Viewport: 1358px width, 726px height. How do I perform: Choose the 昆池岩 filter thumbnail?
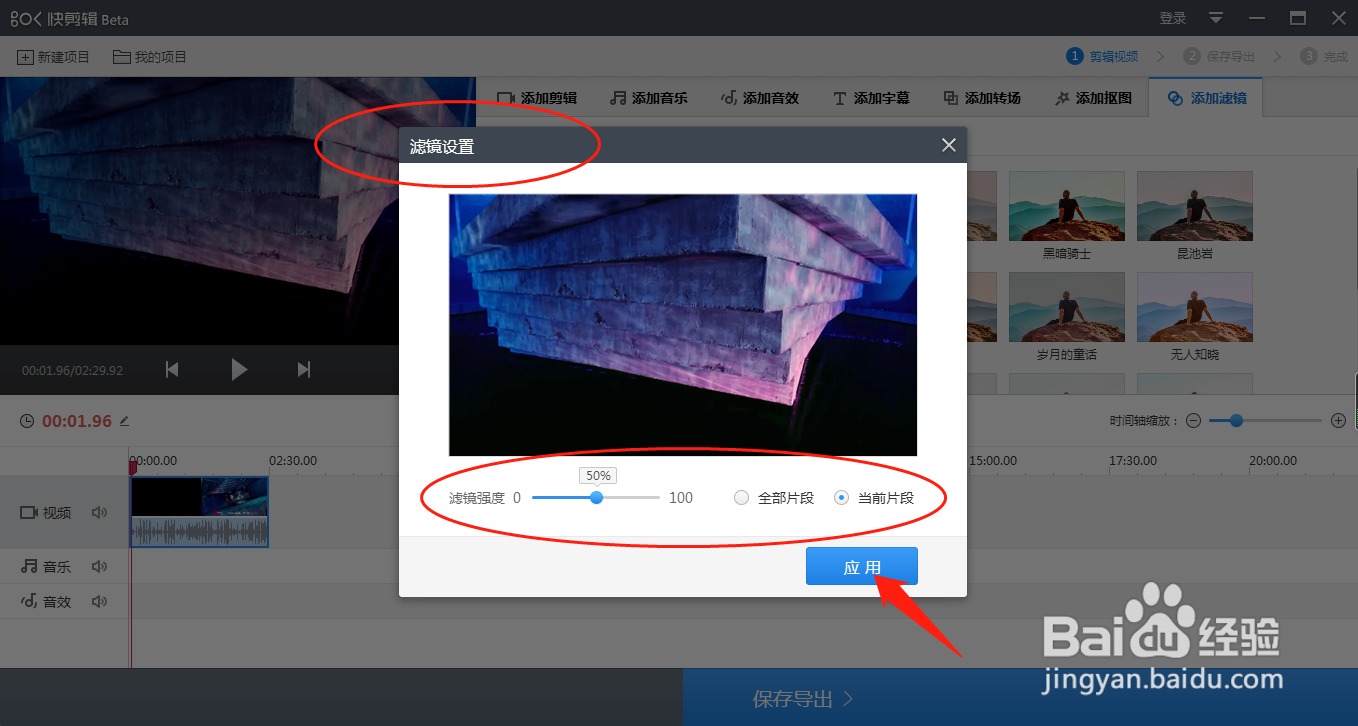click(x=1194, y=206)
